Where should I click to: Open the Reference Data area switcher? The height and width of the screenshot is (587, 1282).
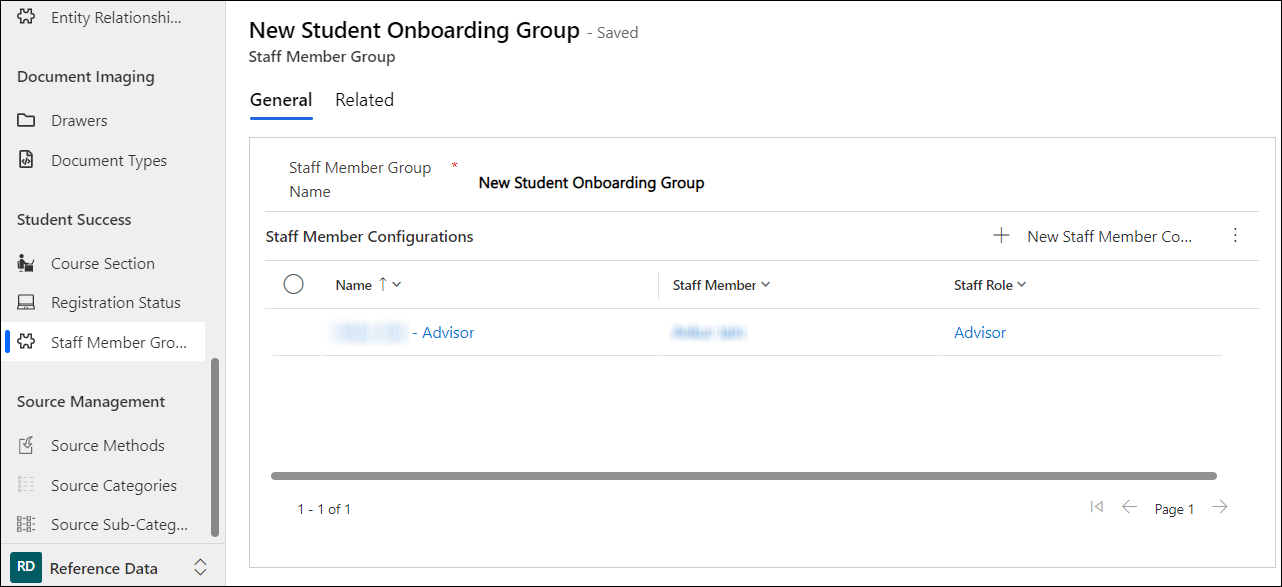[200, 568]
